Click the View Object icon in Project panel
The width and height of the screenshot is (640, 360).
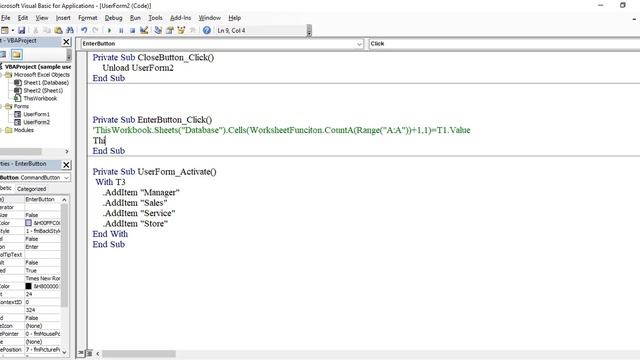click(x=3, y=54)
